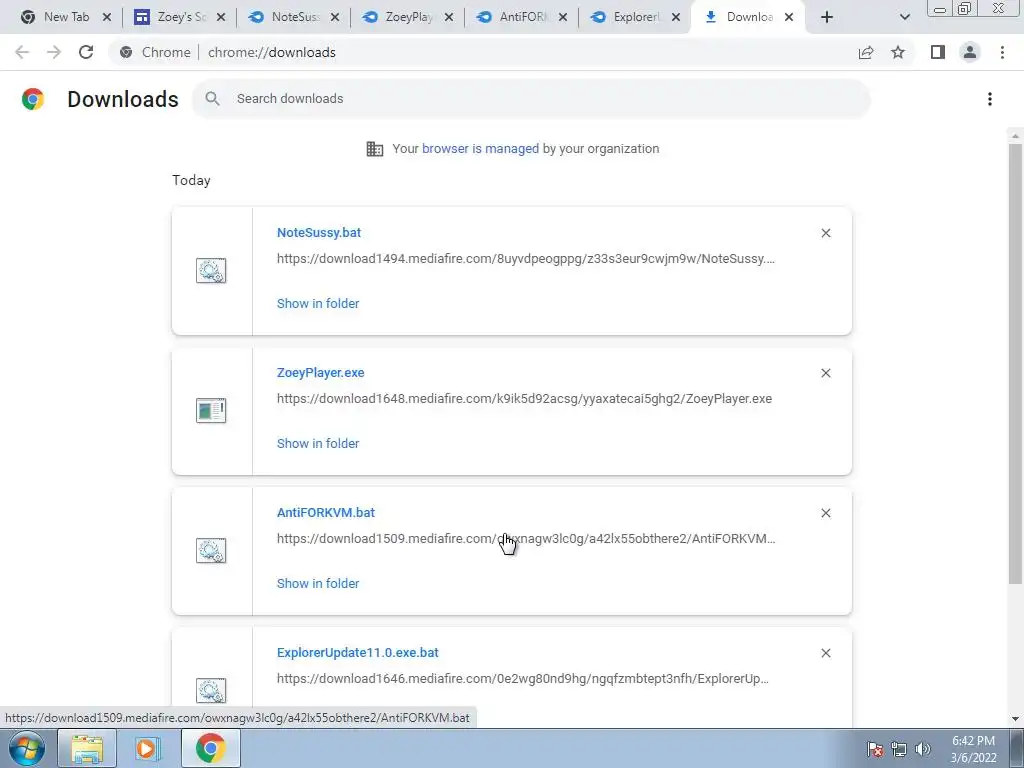Reload the downloads page
Image resolution: width=1024 pixels, height=768 pixels.
[x=86, y=52]
